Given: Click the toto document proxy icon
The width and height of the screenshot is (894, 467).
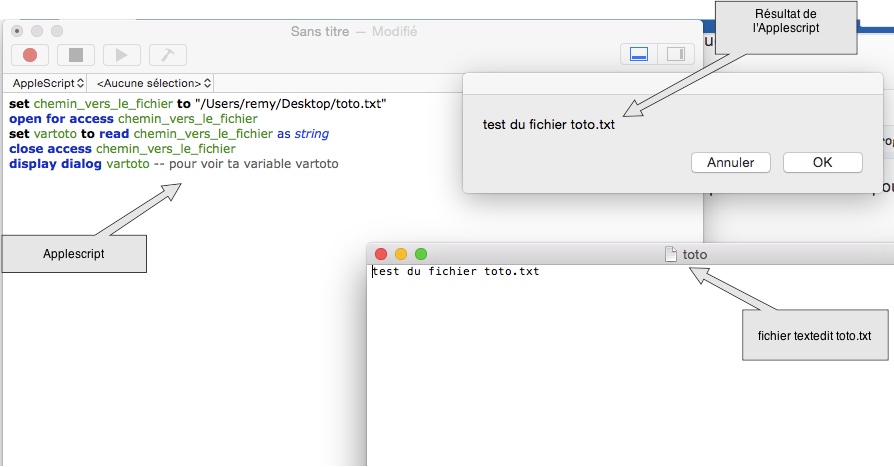Looking at the screenshot, I should 671,254.
